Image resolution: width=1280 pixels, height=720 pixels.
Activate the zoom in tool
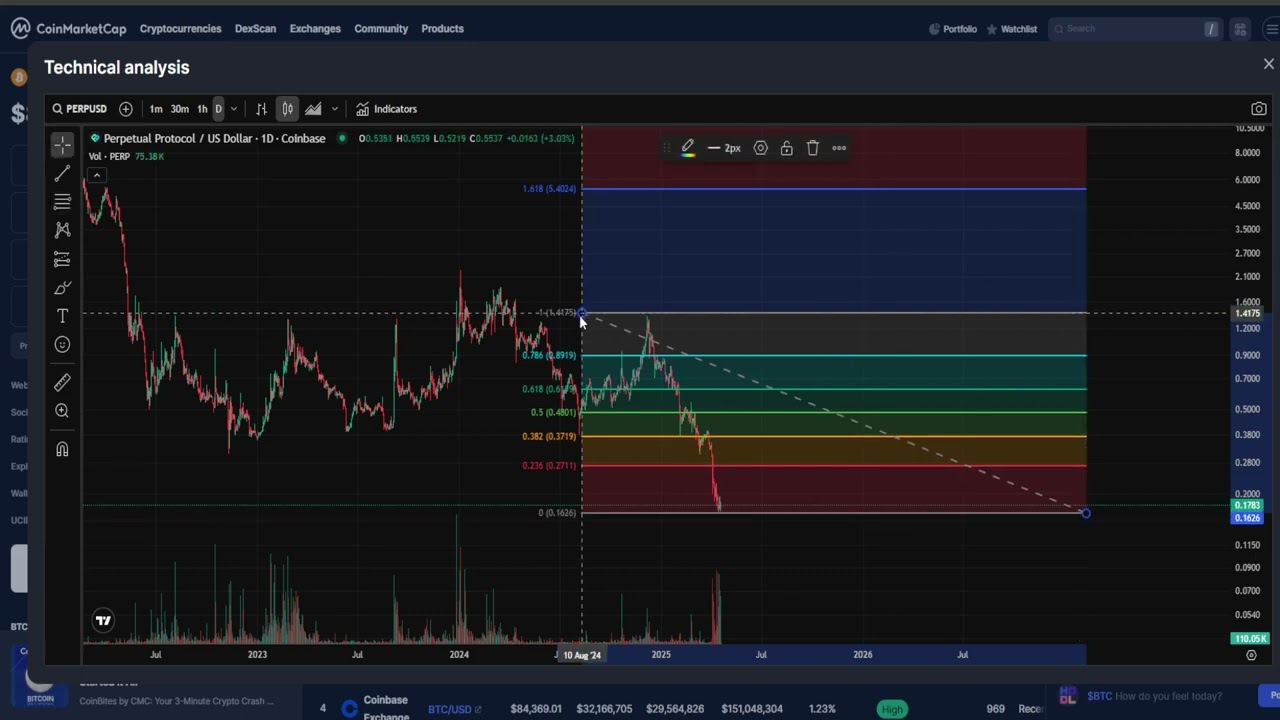pyautogui.click(x=62, y=411)
